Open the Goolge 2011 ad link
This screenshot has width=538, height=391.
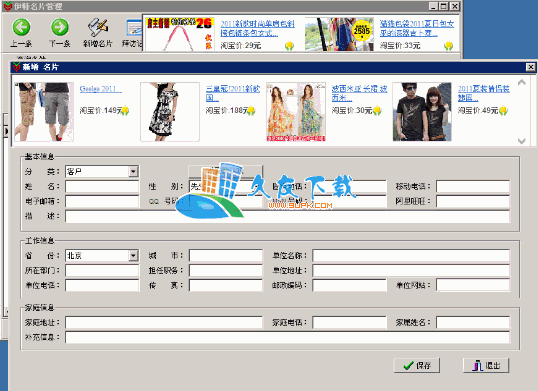click(x=100, y=89)
